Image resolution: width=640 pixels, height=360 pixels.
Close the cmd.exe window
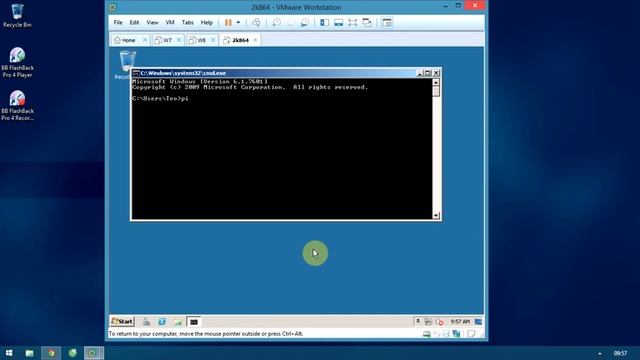point(436,73)
